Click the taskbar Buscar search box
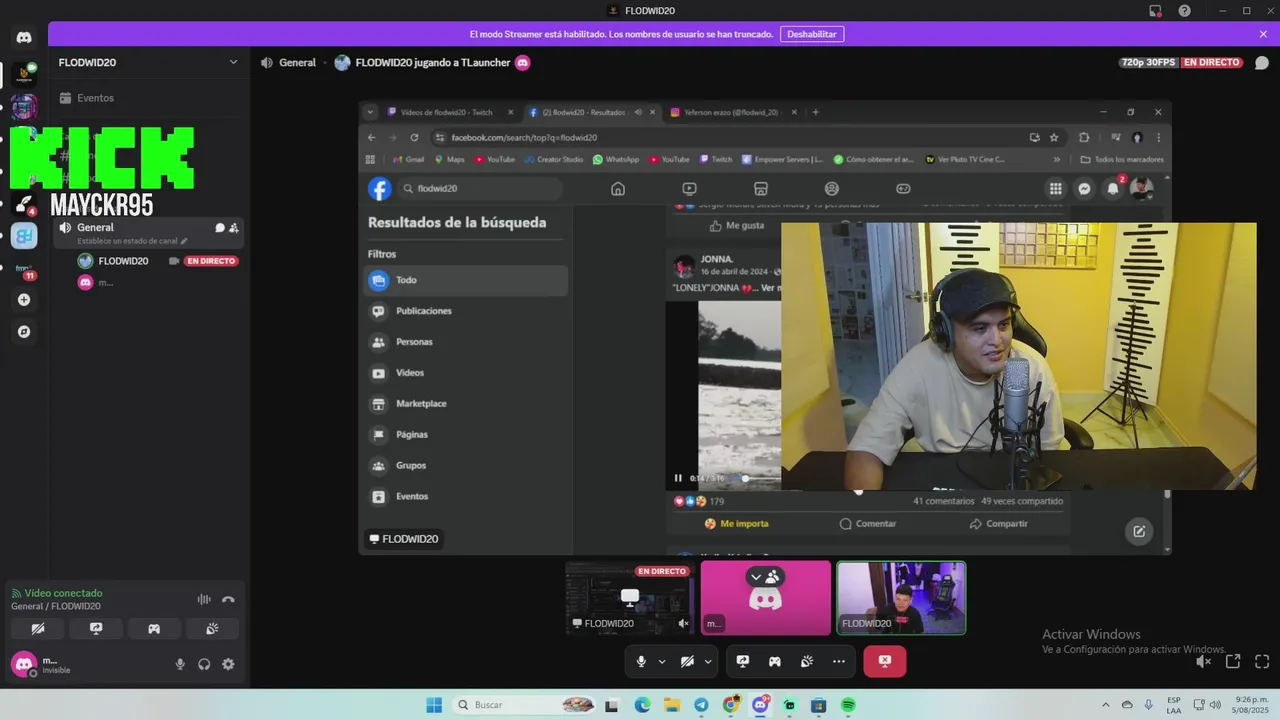This screenshot has height=720, width=1280. [x=524, y=705]
